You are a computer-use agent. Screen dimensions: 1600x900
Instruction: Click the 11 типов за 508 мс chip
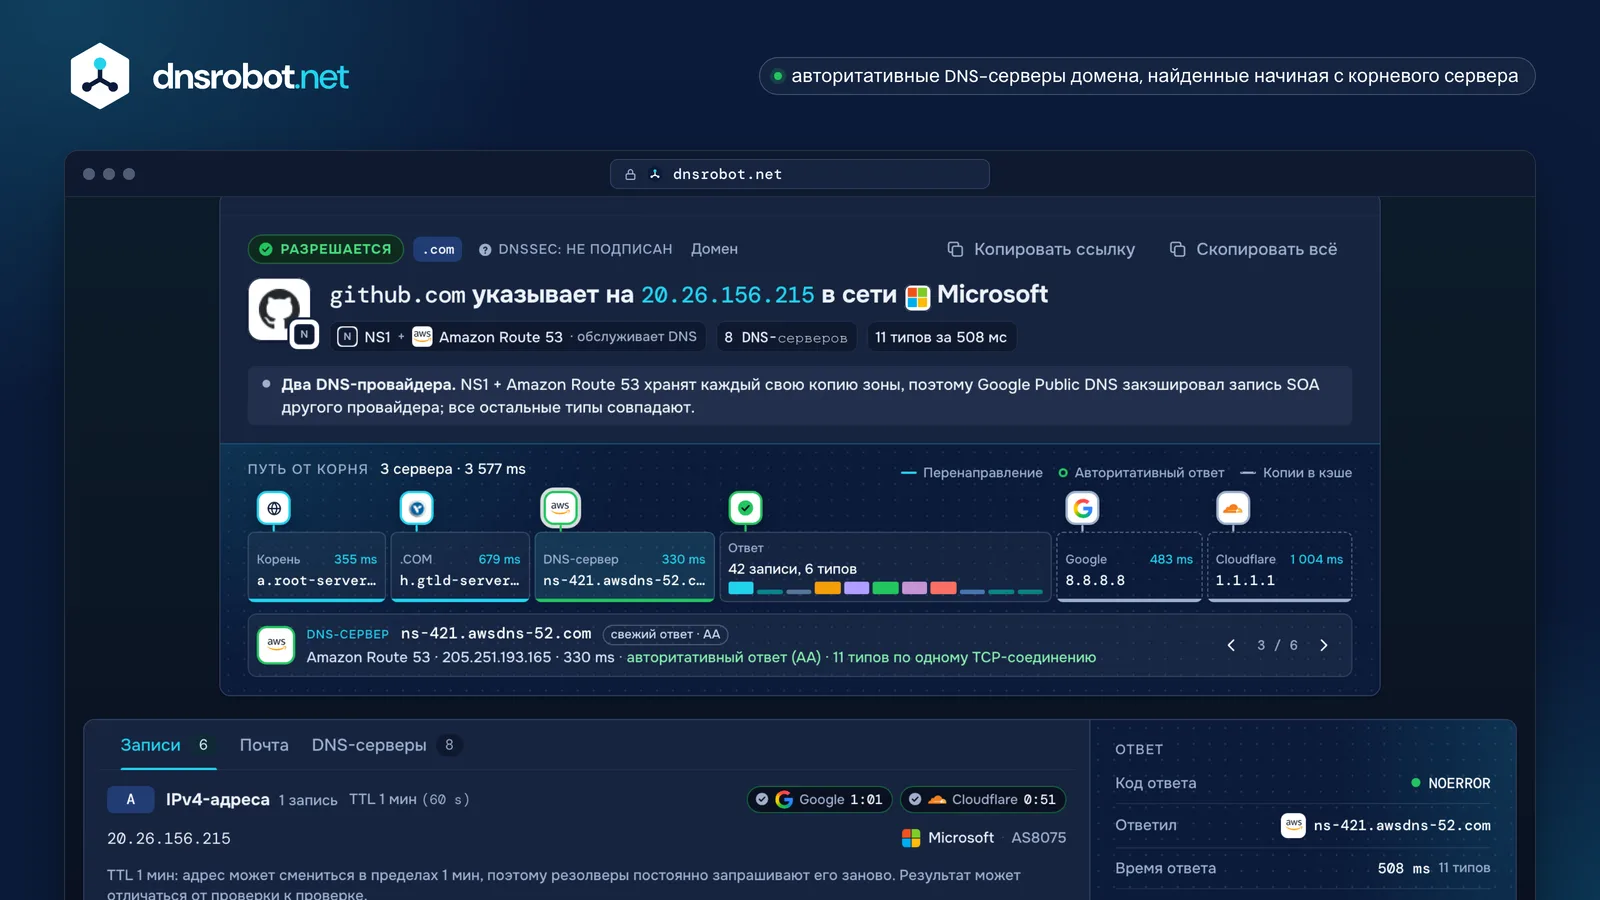941,337
